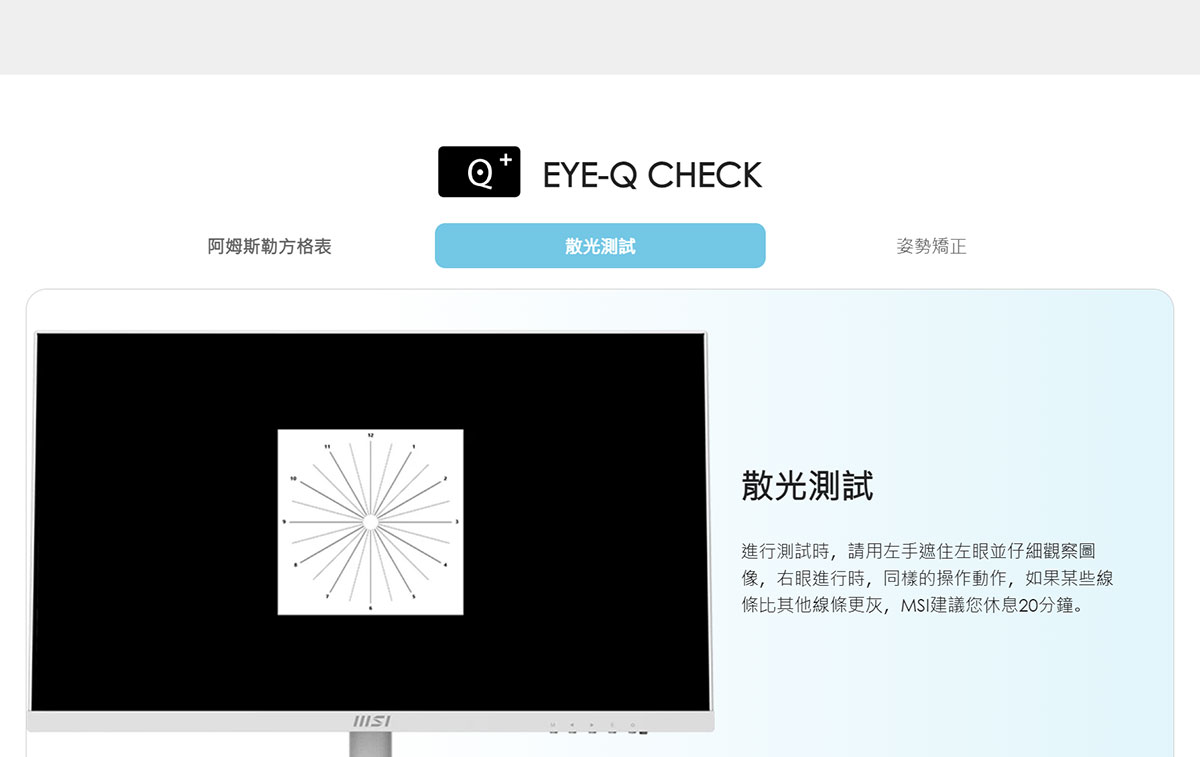Switch to the 阿姆斯勒方格表 tab

pyautogui.click(x=270, y=246)
